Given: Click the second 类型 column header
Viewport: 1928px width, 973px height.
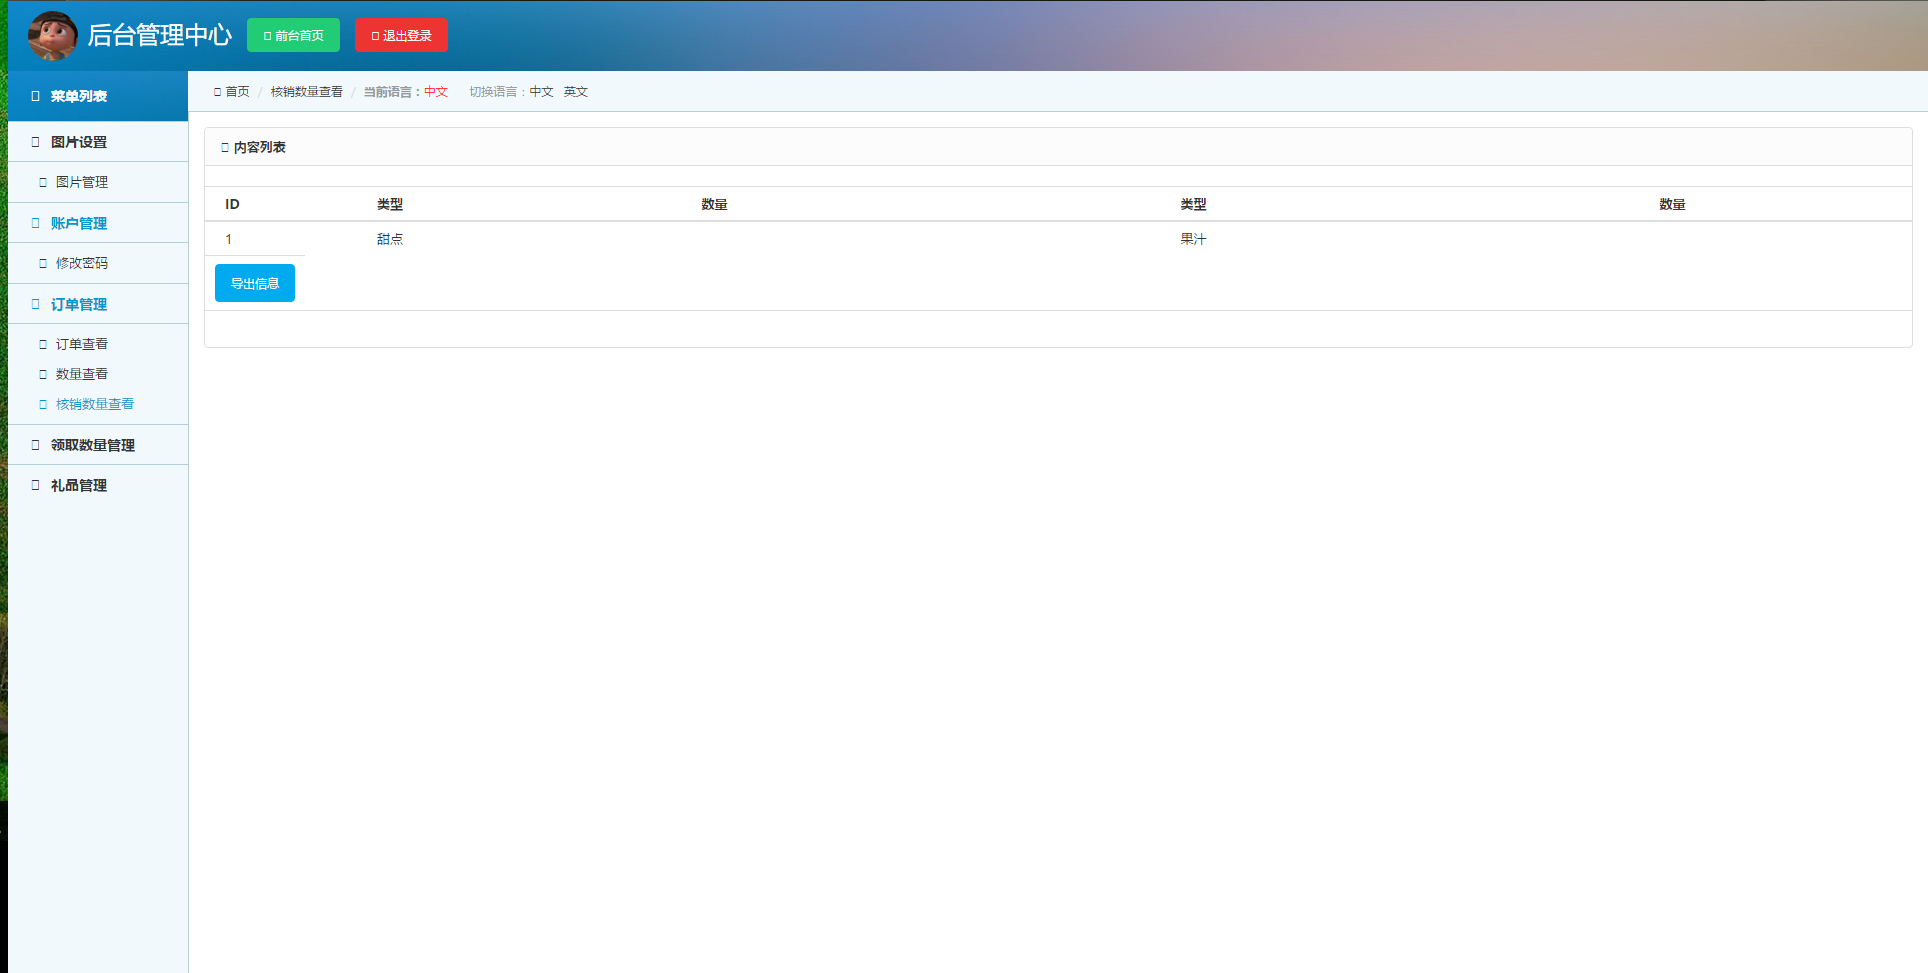Looking at the screenshot, I should [x=1193, y=204].
